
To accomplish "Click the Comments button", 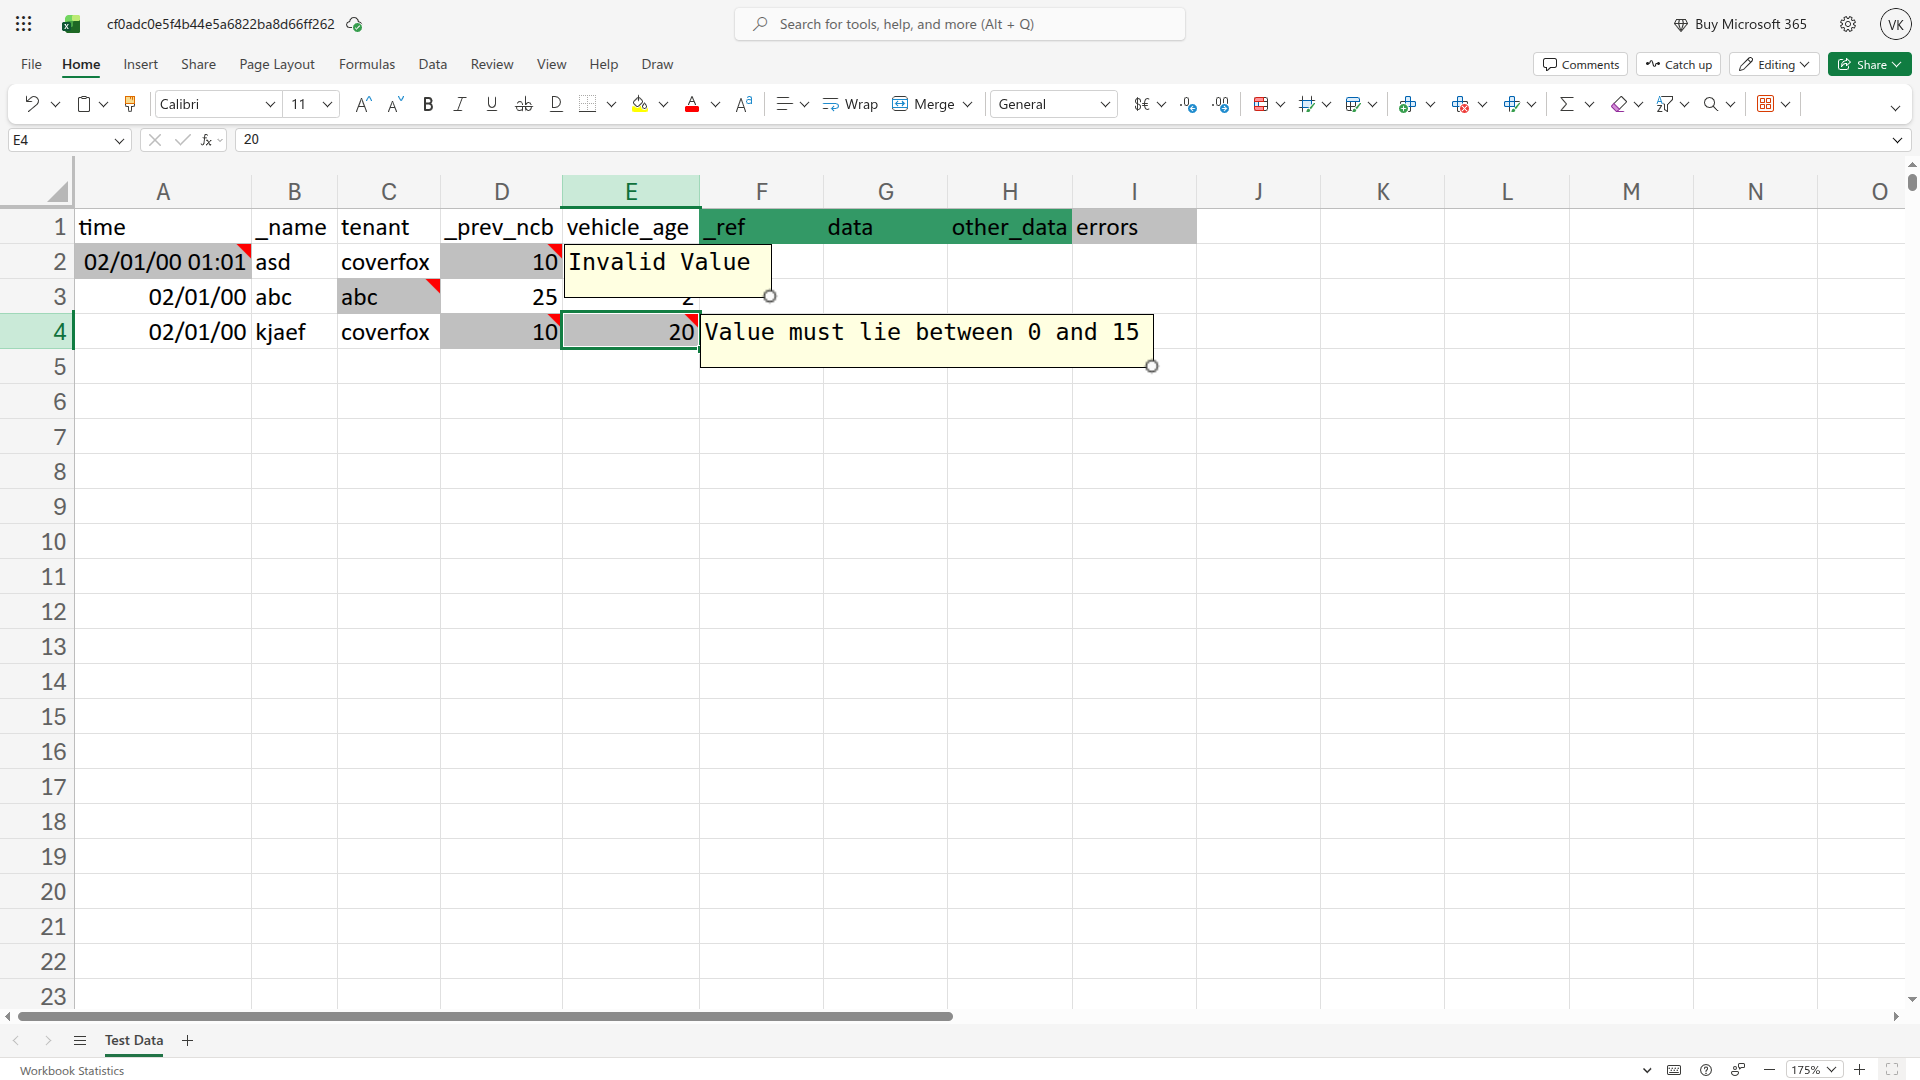I will (x=1580, y=64).
